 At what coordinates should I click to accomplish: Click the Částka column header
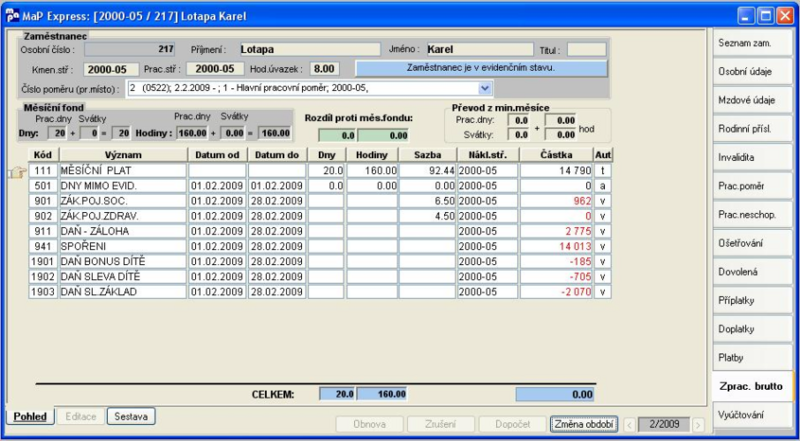pyautogui.click(x=556, y=155)
